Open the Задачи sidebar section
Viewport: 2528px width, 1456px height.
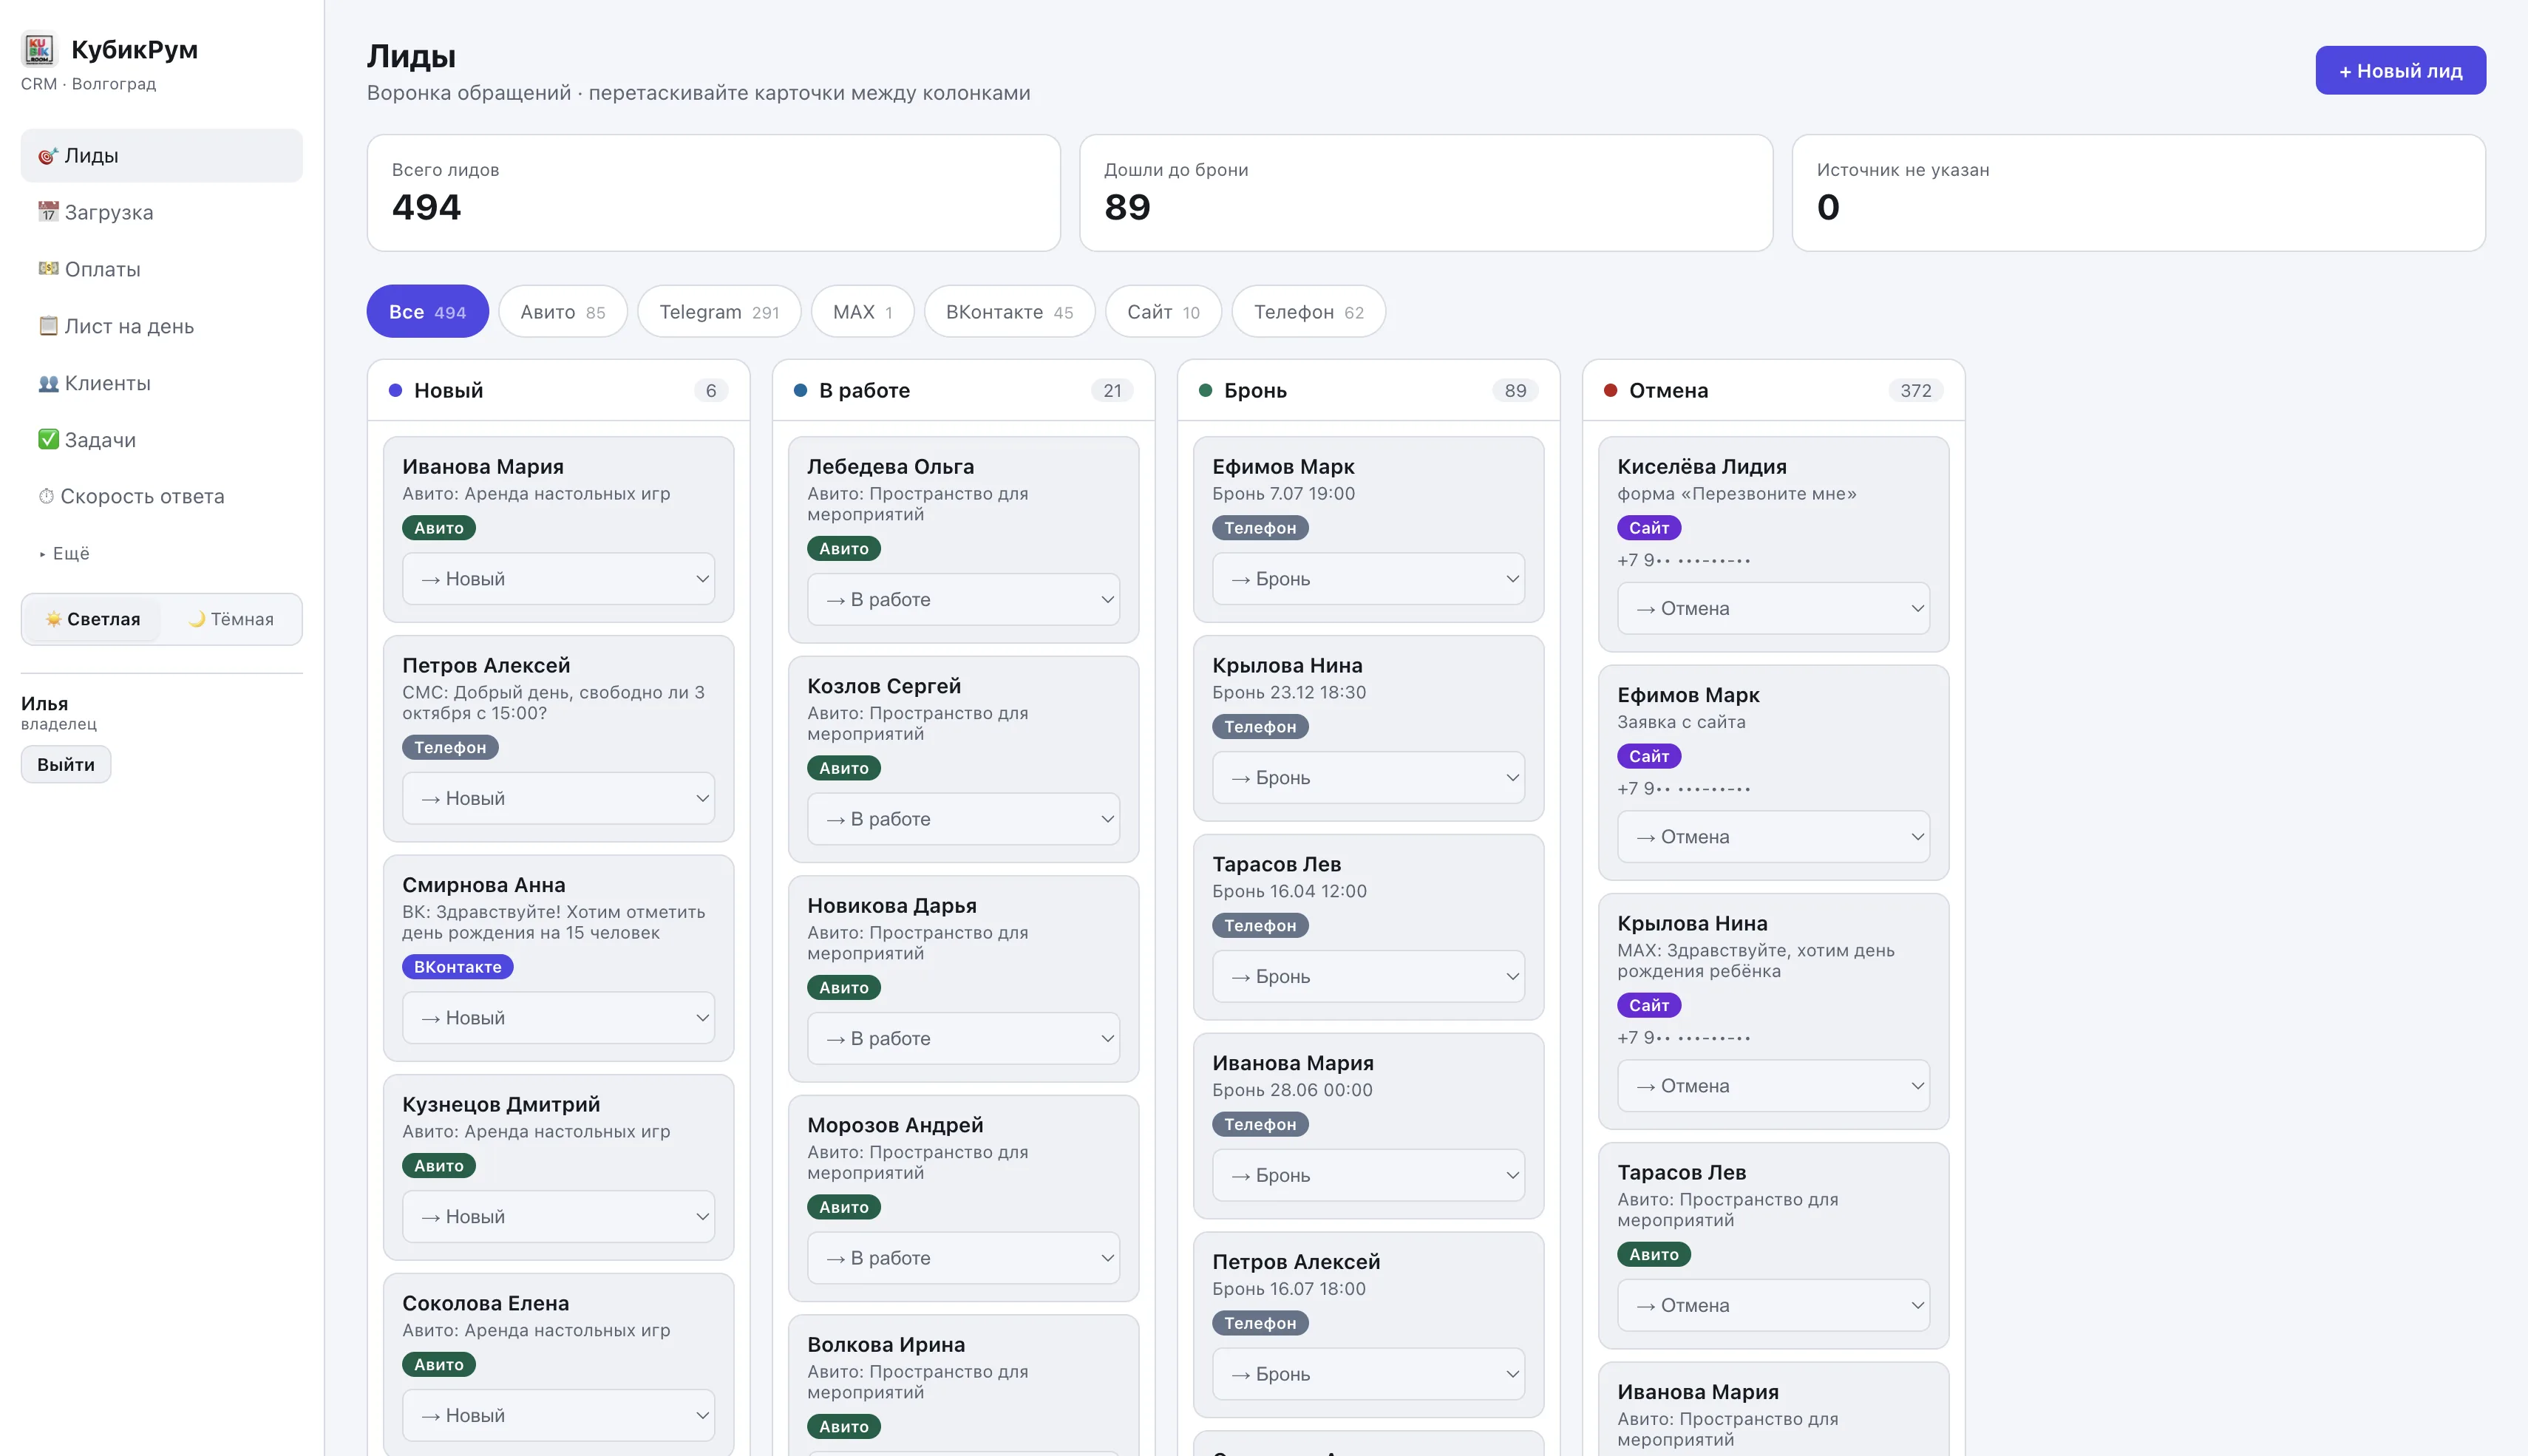[162, 440]
